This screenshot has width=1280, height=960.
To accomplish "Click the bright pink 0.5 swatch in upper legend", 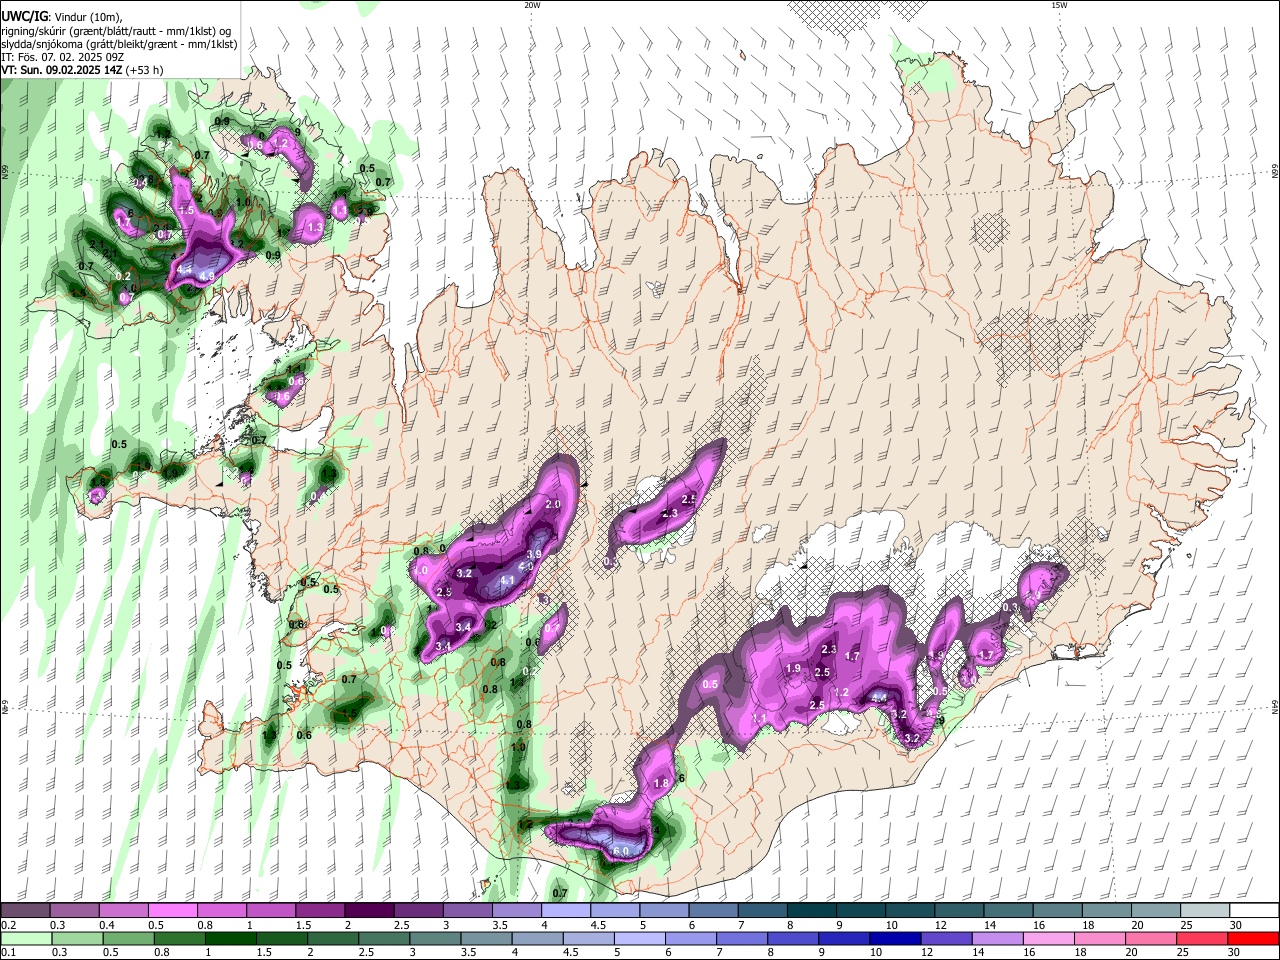I will [x=172, y=911].
